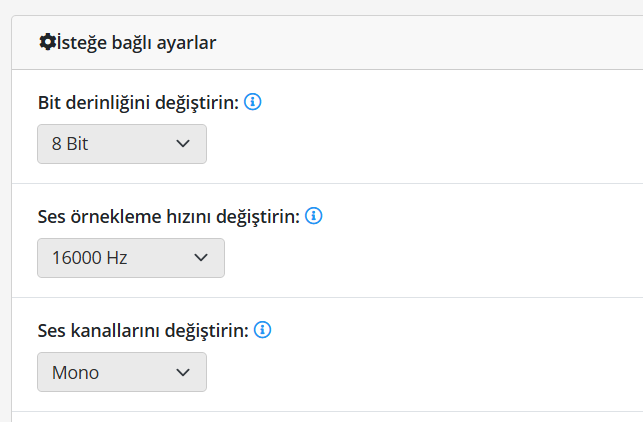Open info icon beside Ses kanallarını değiştirin
Screen dimensions: 643x422
coord(264,330)
